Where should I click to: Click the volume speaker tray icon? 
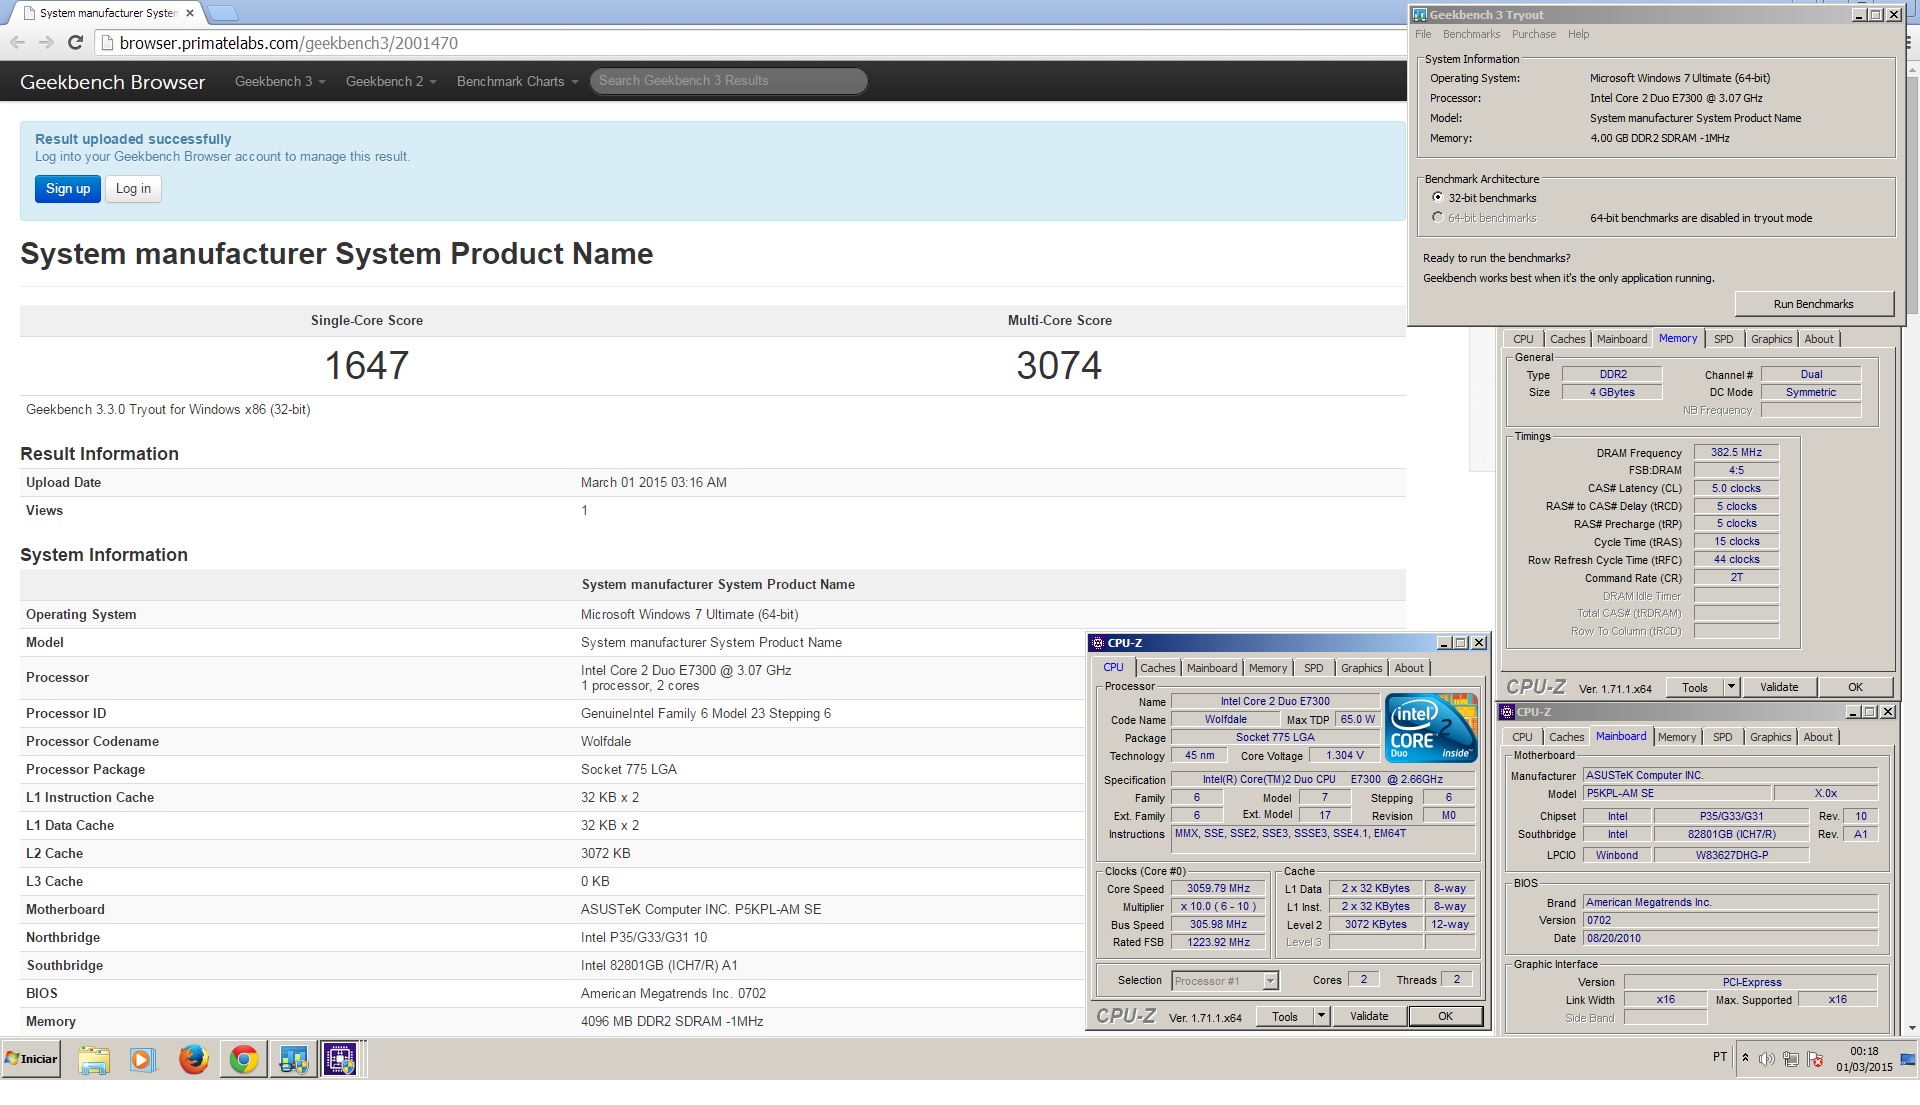[1767, 1059]
